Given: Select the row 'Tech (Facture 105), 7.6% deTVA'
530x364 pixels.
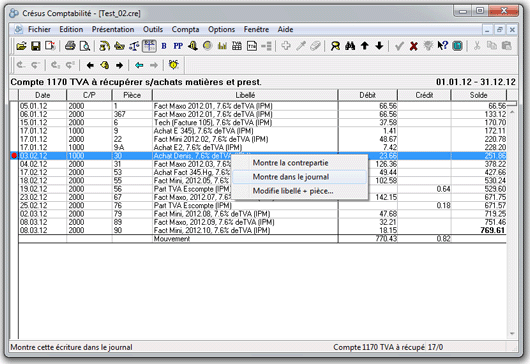Looking at the screenshot, I should 262,122.
